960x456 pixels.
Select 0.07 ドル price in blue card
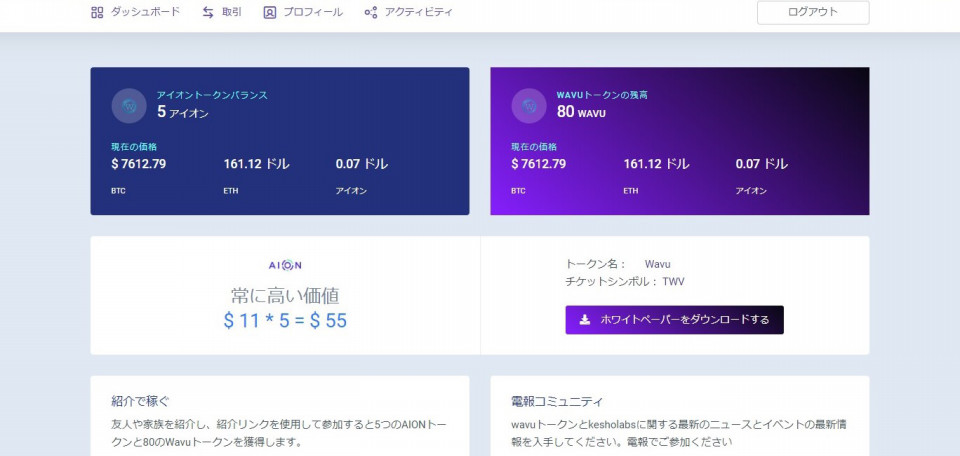(362, 164)
